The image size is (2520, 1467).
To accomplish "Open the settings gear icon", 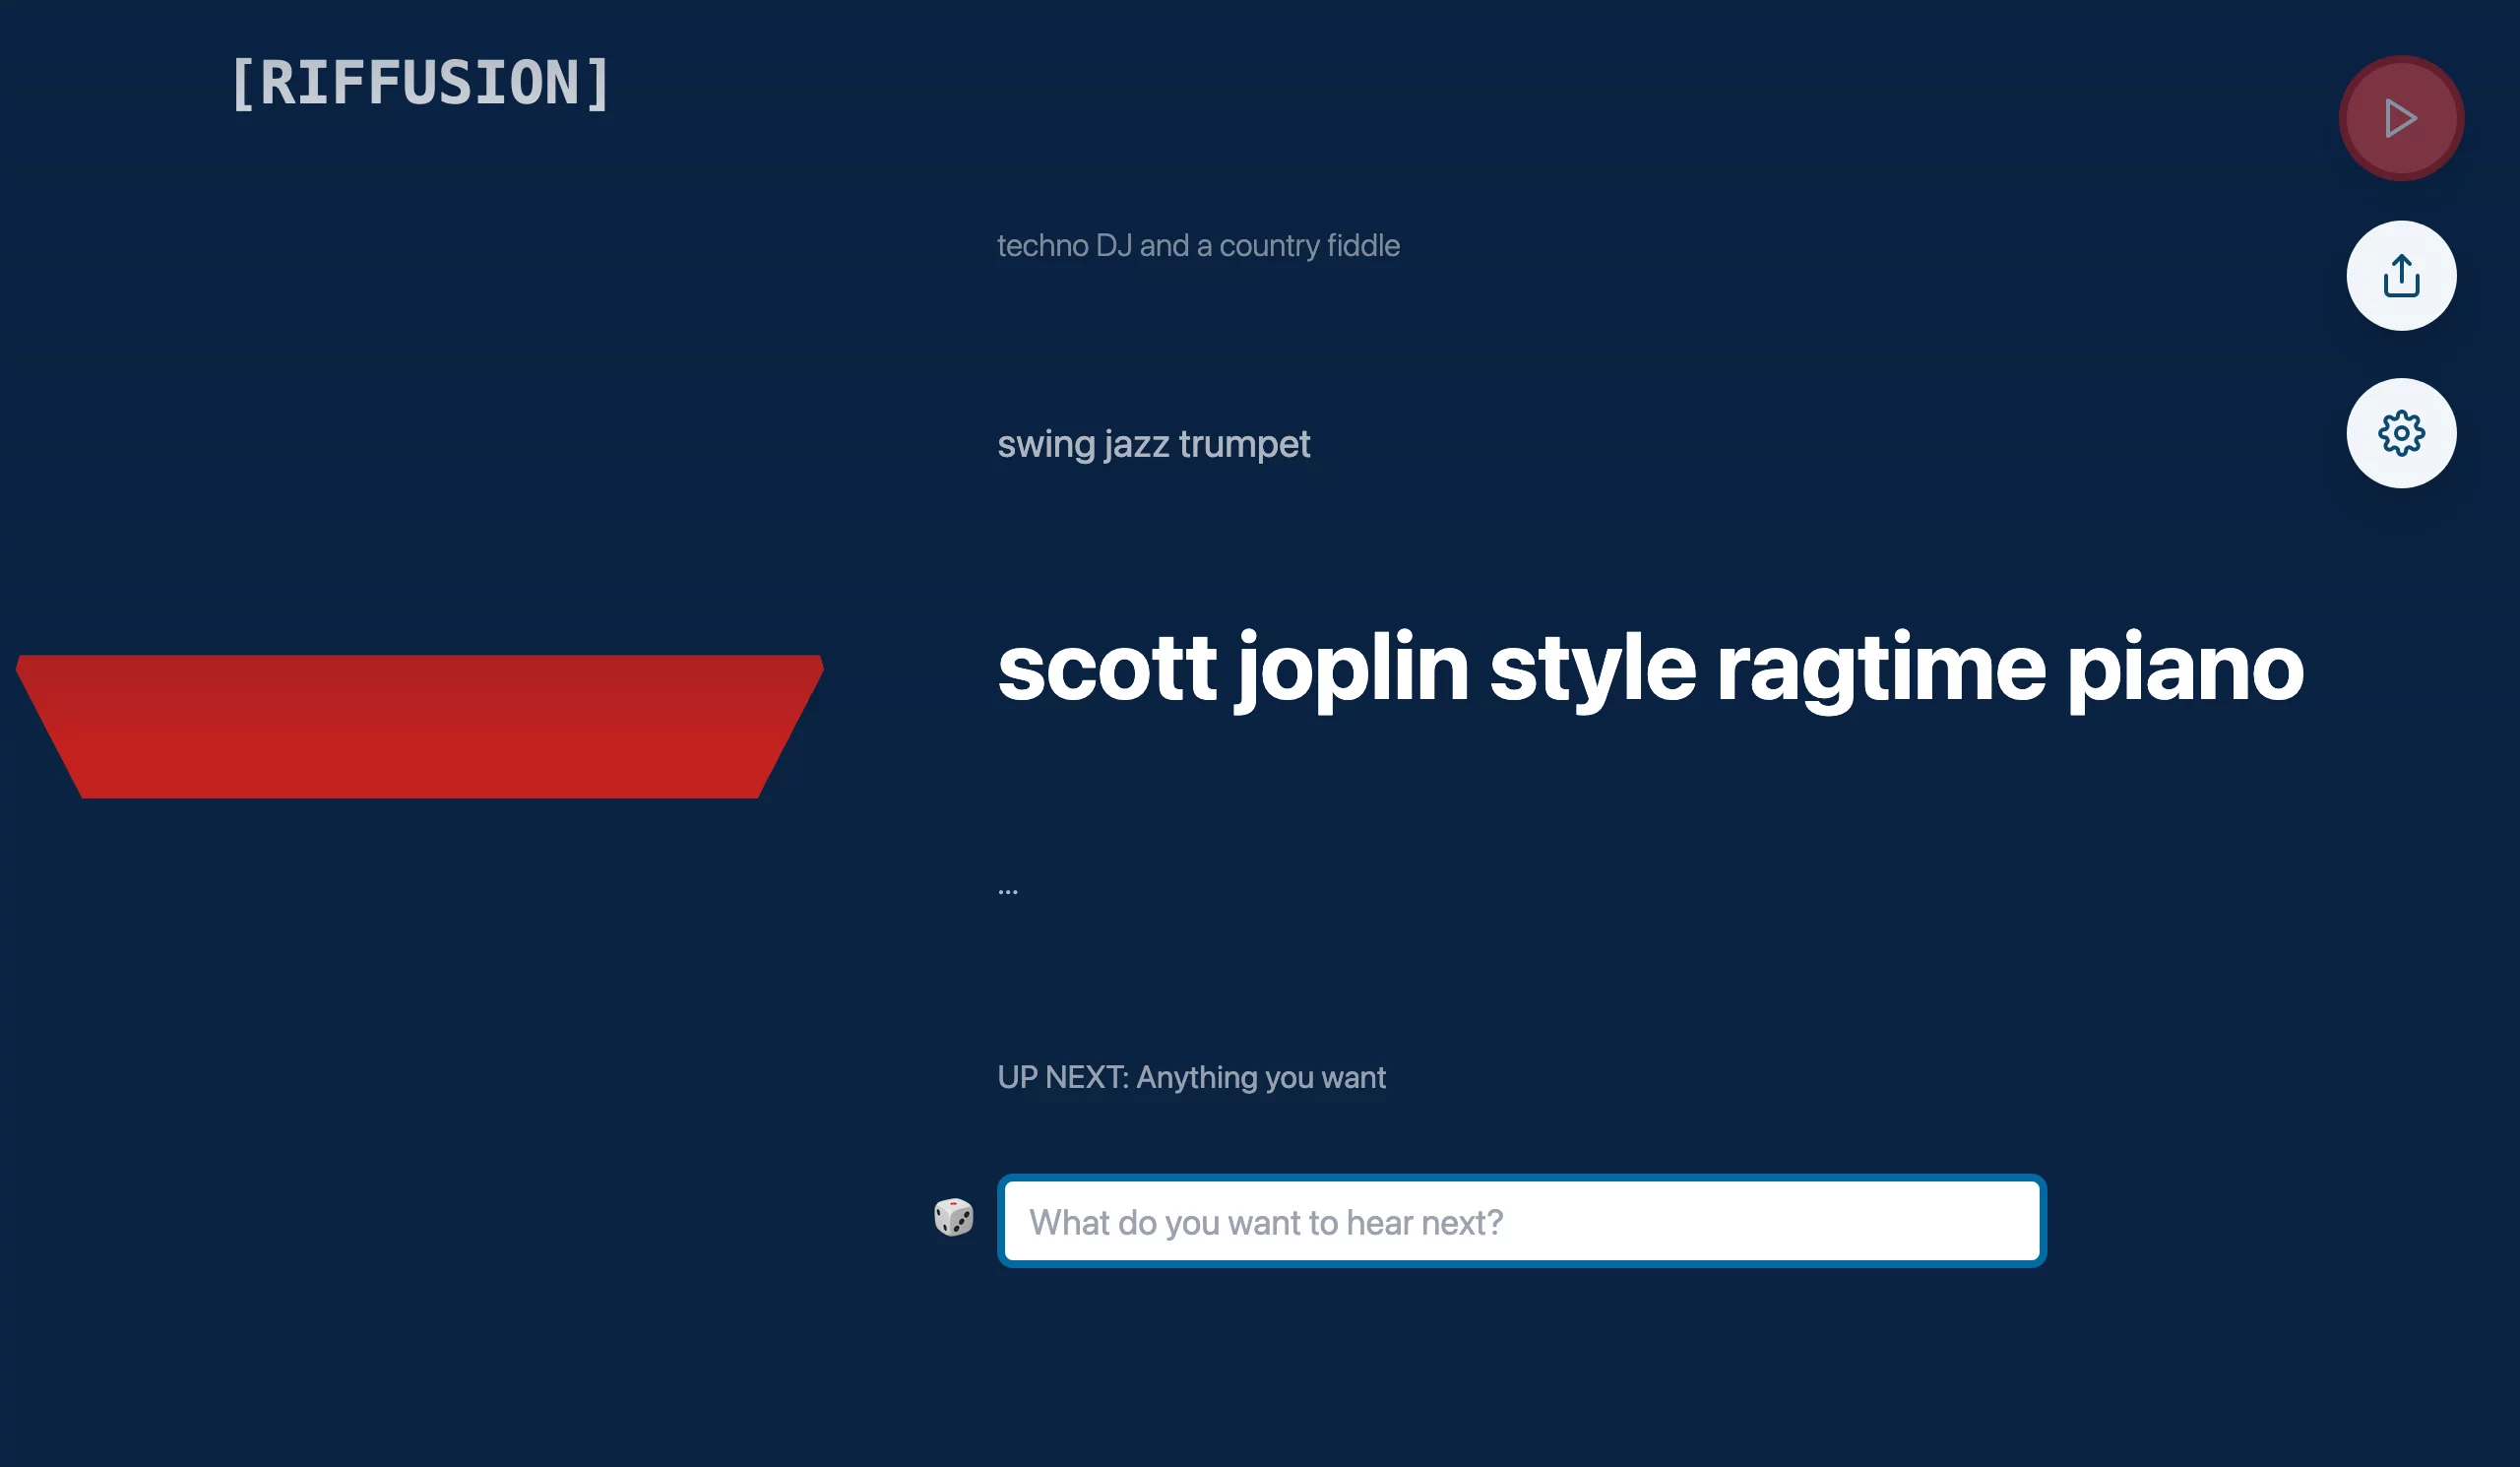I will pos(2403,431).
